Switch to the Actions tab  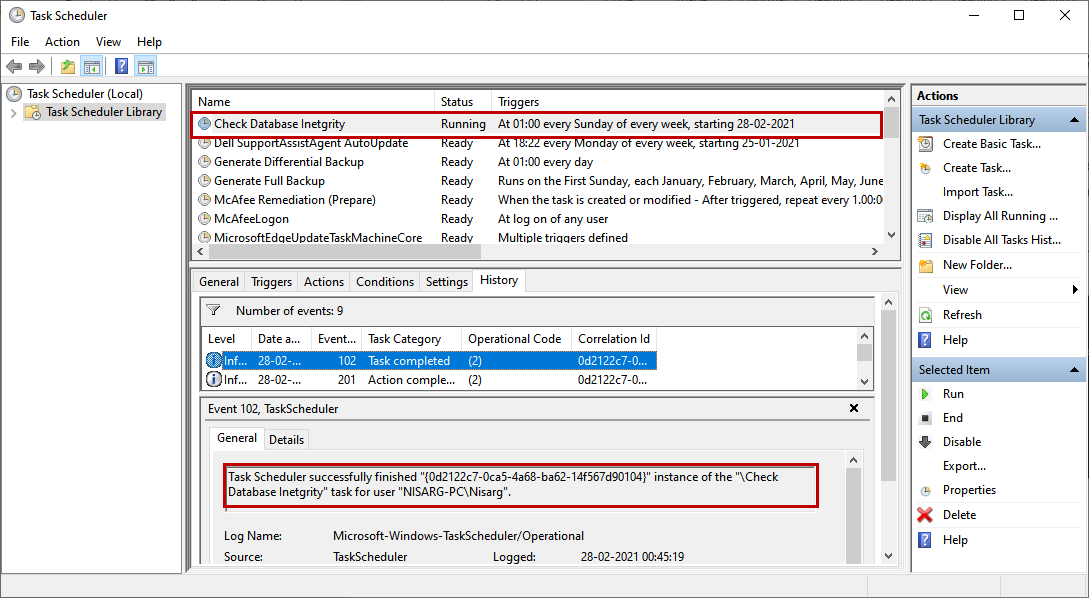pyautogui.click(x=324, y=281)
